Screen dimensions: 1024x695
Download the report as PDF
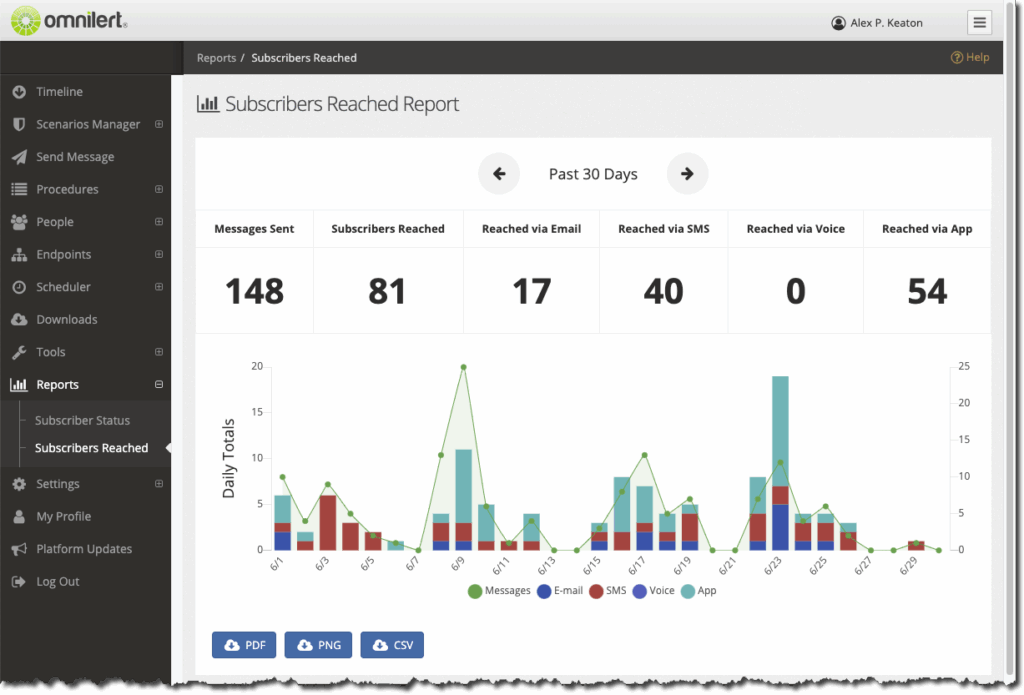pos(244,645)
